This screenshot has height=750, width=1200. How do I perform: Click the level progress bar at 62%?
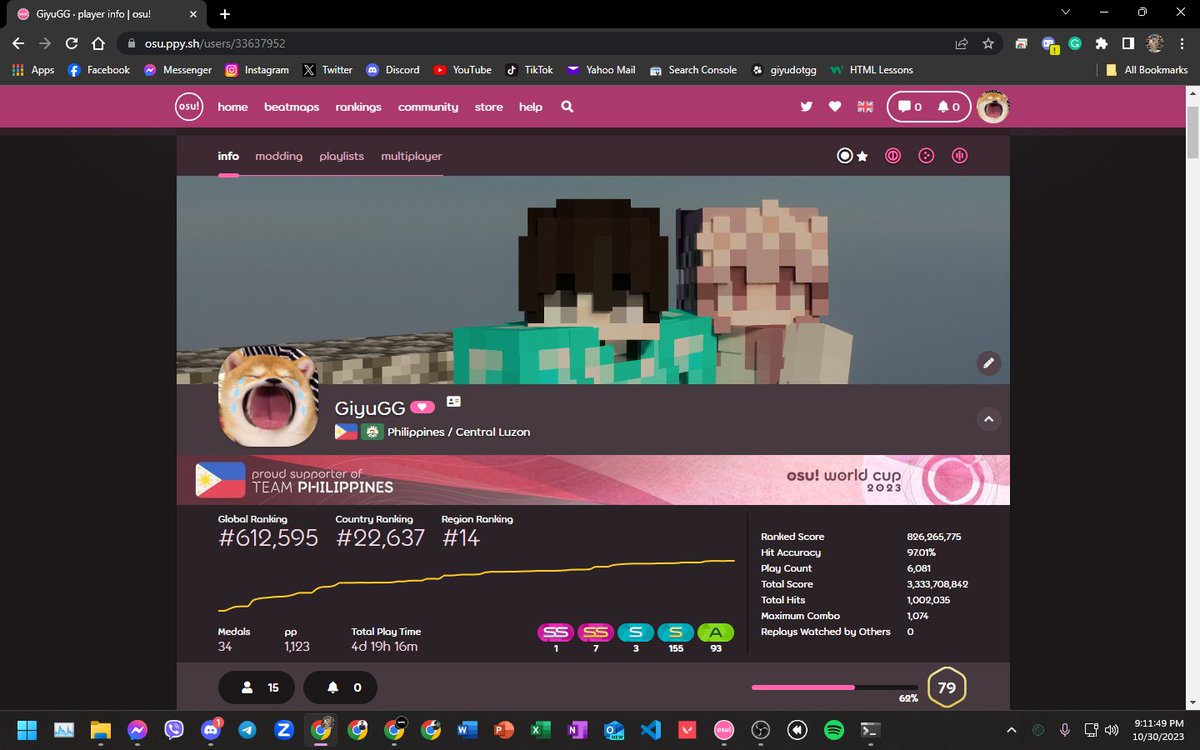[x=834, y=688]
